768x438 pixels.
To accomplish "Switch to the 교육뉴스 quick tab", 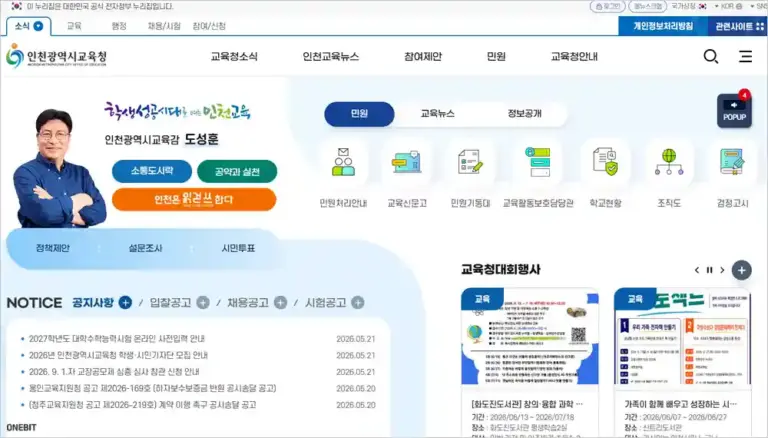I will (437, 114).
